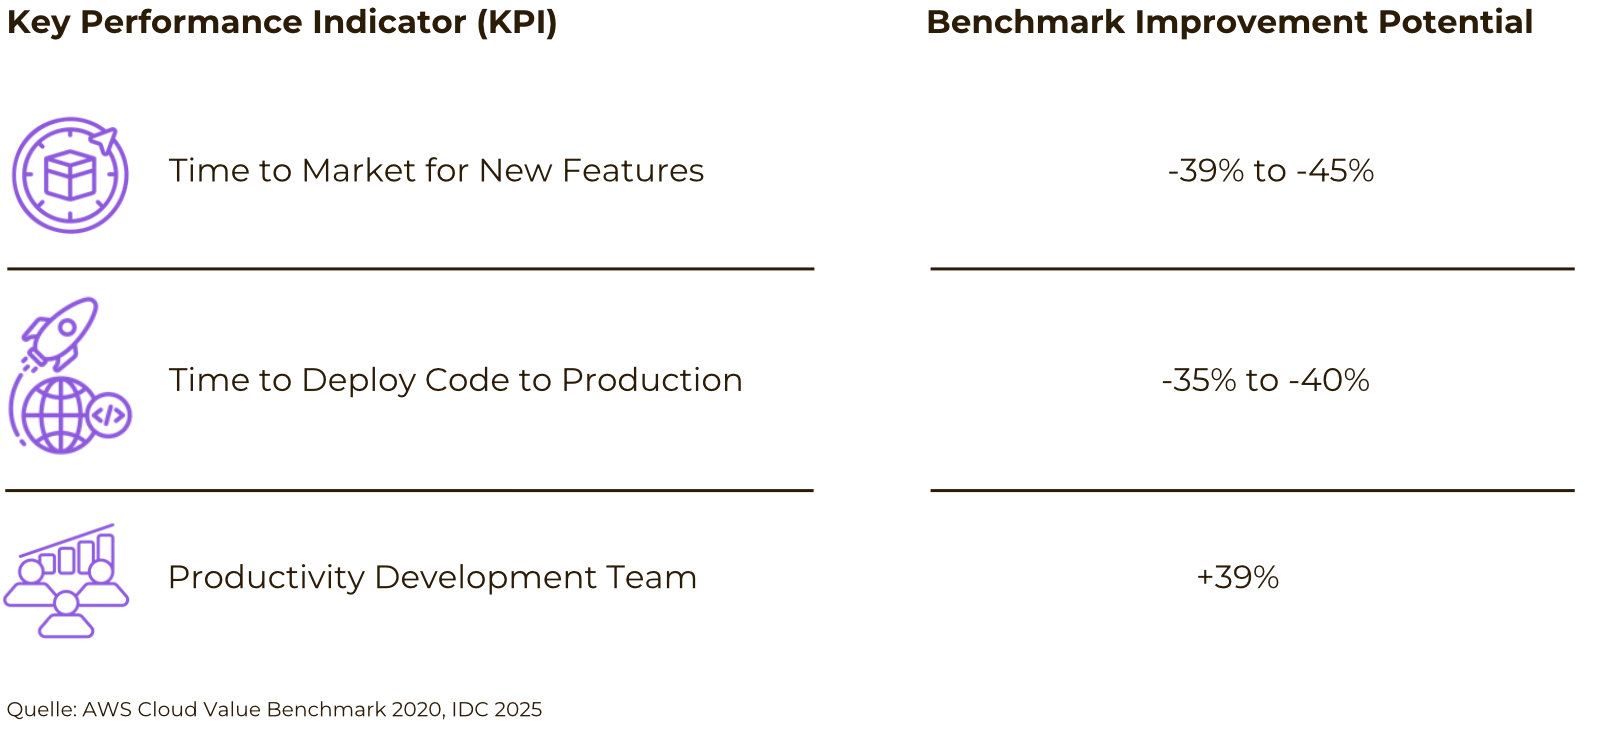Select the Key Performance Indicator (KPI) heading

[x=282, y=22]
